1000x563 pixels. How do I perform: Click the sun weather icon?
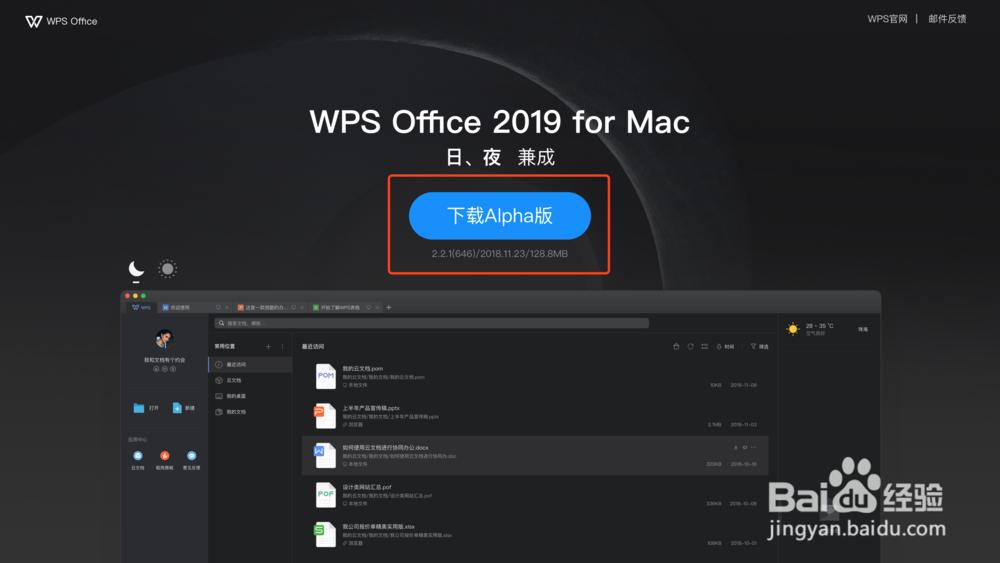pyautogui.click(x=793, y=329)
